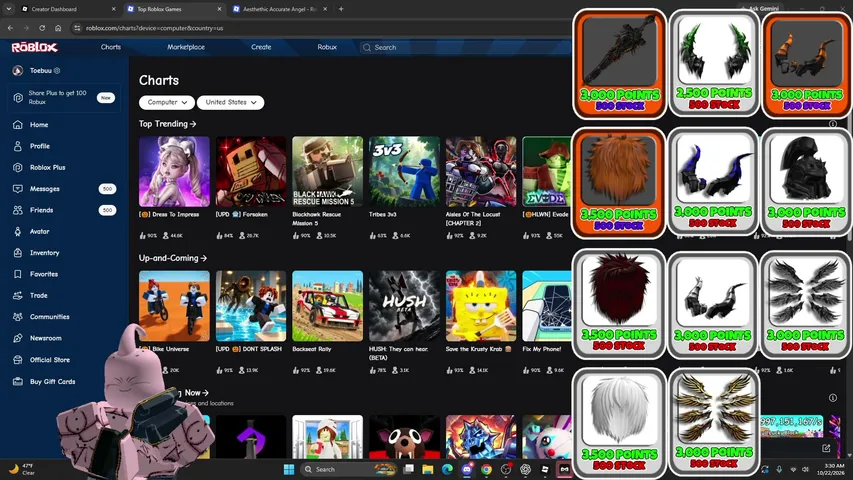This screenshot has height=480, width=853.
Task: Click the New badge on Share Plus
Action: pyautogui.click(x=106, y=98)
